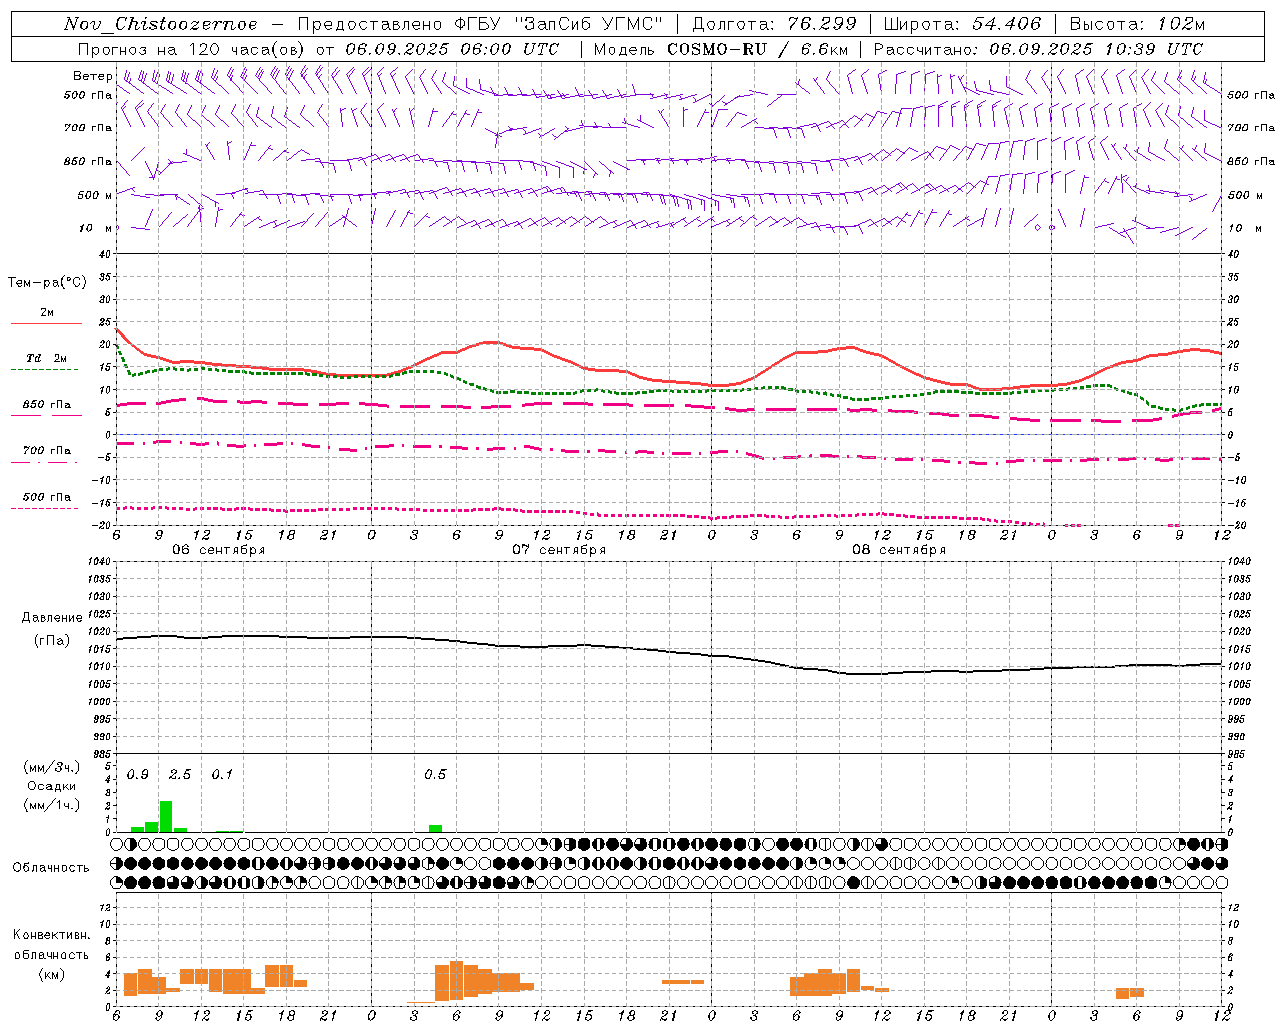This screenshot has height=1024, width=1280.
Task: Click the date label 07 сентября
Action: (559, 550)
